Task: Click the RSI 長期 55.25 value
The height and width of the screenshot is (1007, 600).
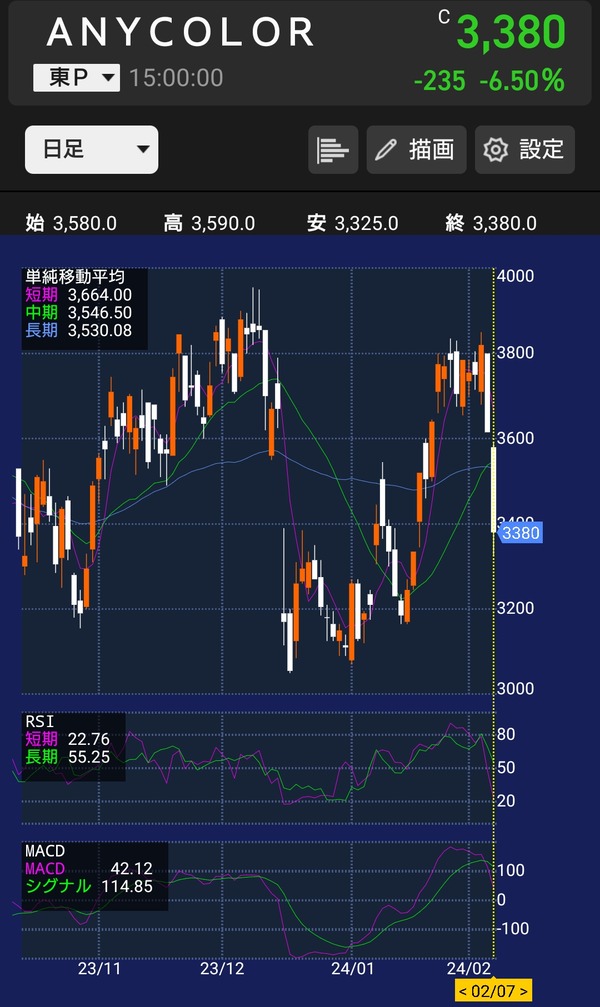Action: pyautogui.click(x=67, y=757)
